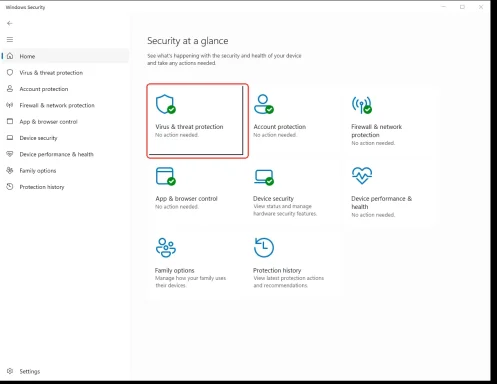The width and height of the screenshot is (497, 384).
Task: Open Virus & threat protection from sidebar text
Action: 51,73
